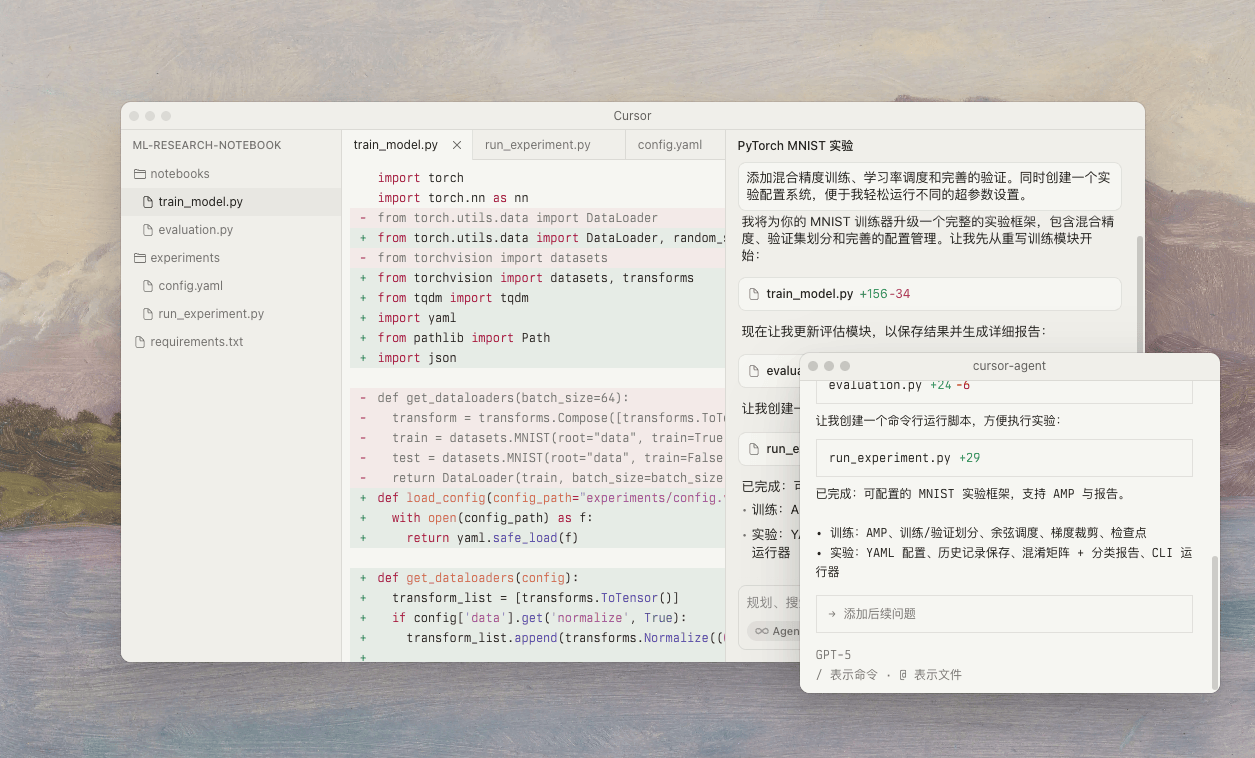Click the ML-RESEARCH-NOTEBOOK project header
Image resolution: width=1255 pixels, height=758 pixels.
pyautogui.click(x=207, y=145)
